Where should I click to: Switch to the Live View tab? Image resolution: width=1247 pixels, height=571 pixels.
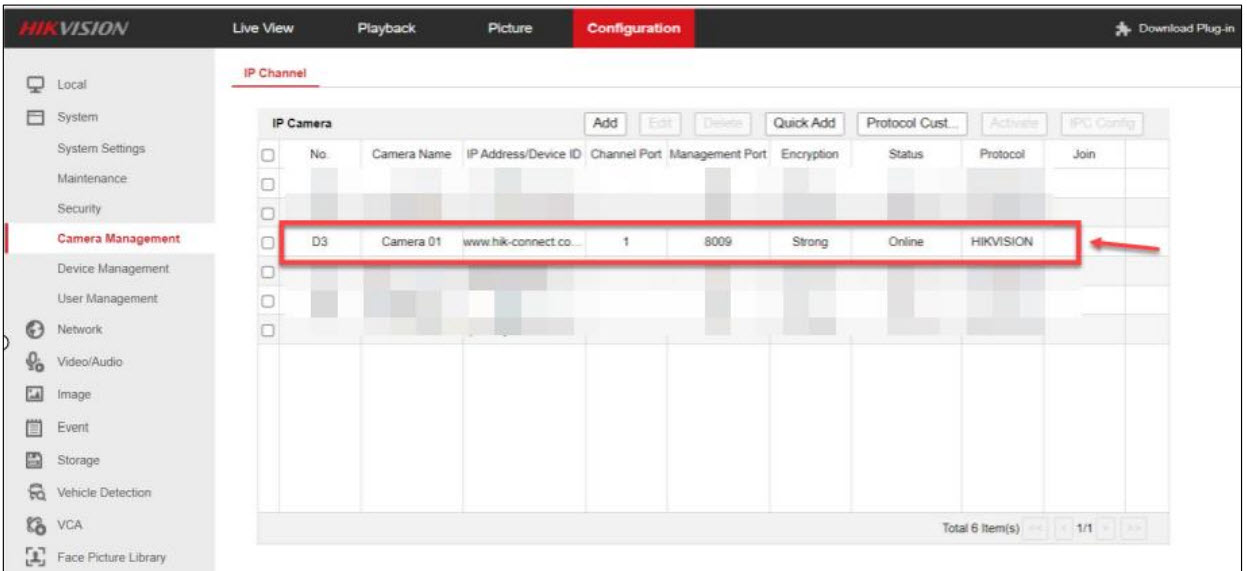263,28
